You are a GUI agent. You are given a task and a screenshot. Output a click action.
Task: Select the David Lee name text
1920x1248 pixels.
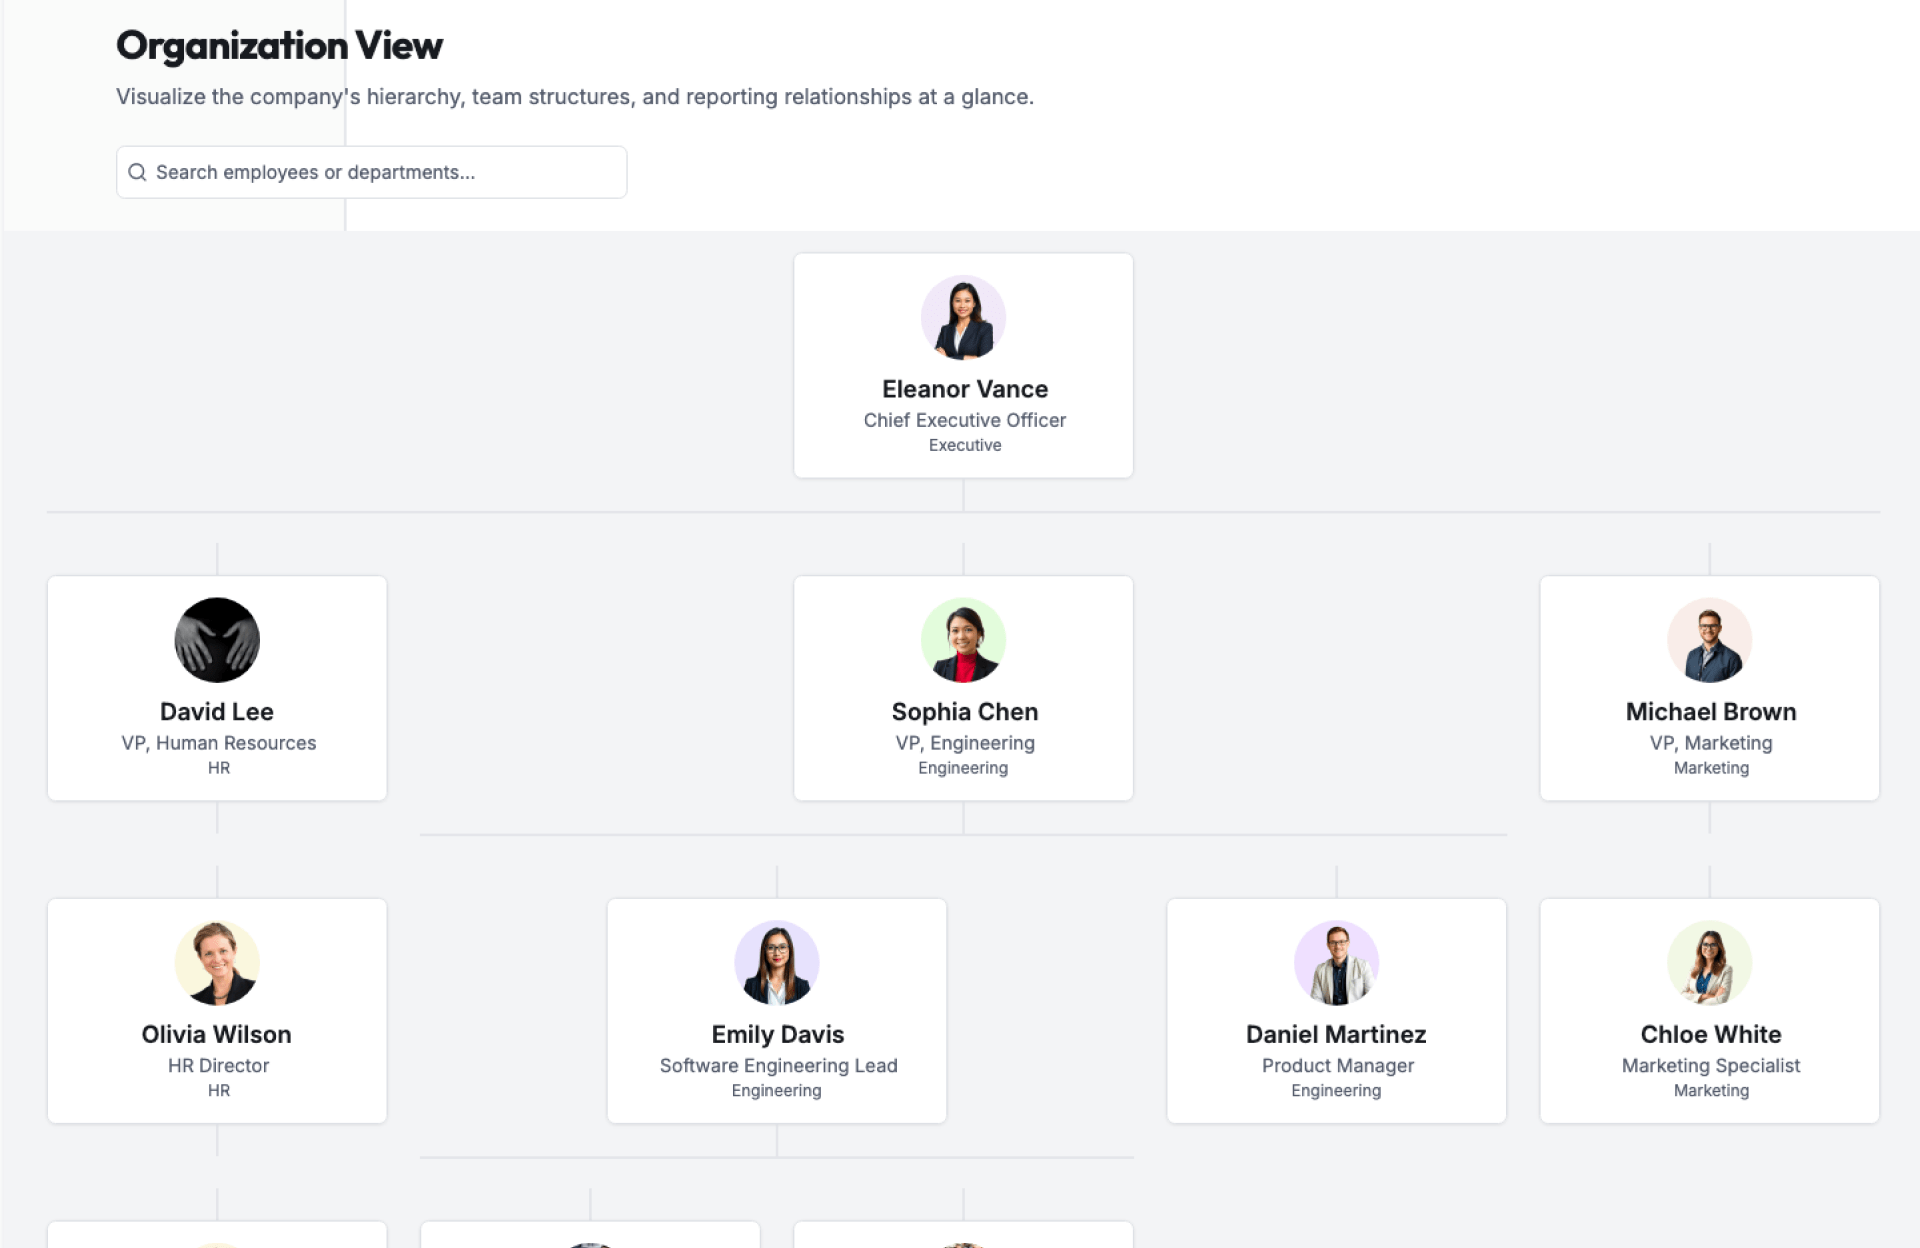pyautogui.click(x=217, y=712)
